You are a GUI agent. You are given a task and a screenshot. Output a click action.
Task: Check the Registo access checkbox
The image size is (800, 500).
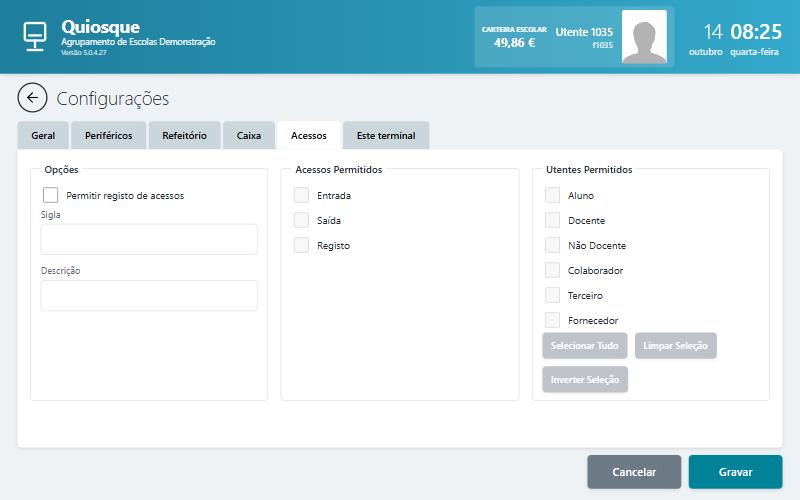[301, 245]
